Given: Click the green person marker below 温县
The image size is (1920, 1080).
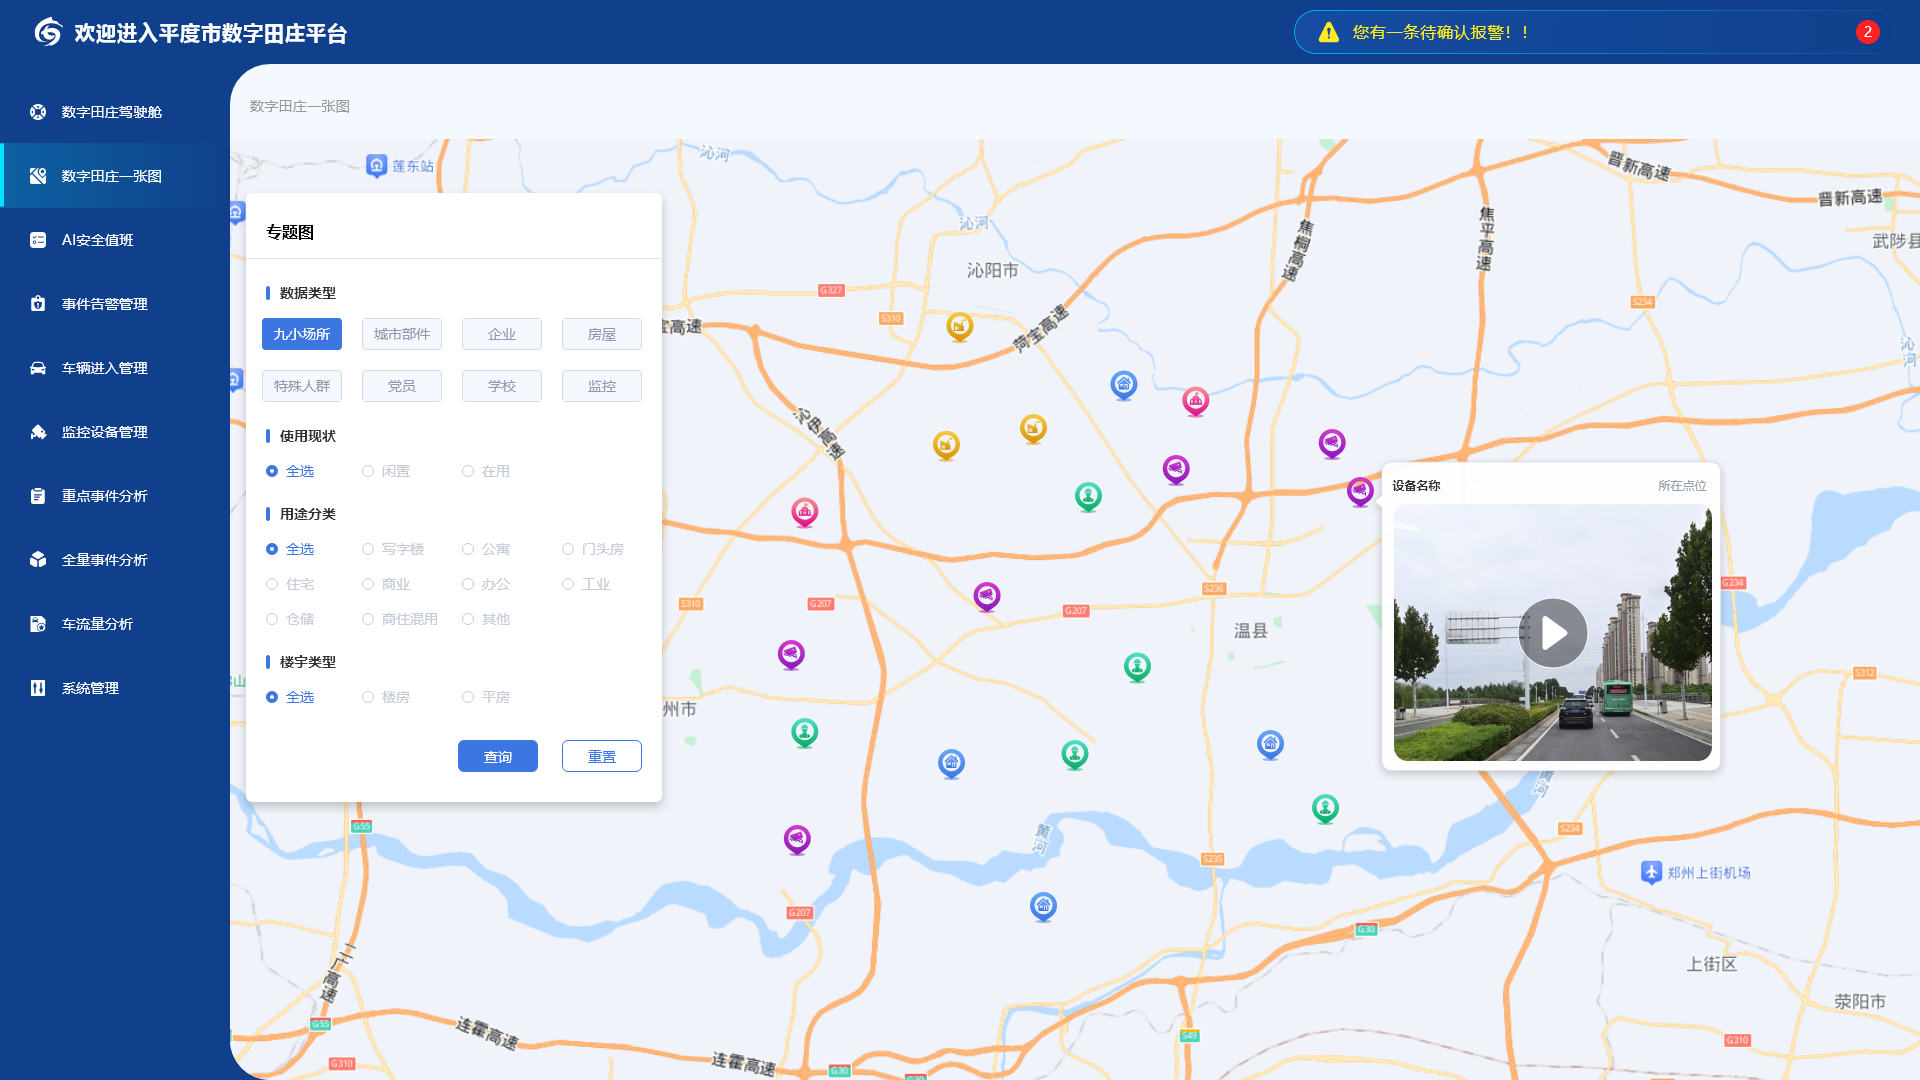Looking at the screenshot, I should [x=1137, y=667].
